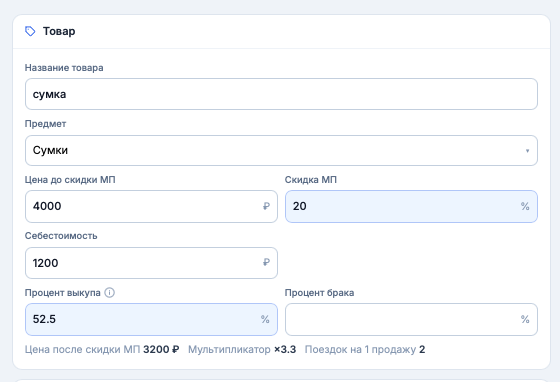
Task: Click the percent symbol in Процент брака field
Action: [x=525, y=319]
